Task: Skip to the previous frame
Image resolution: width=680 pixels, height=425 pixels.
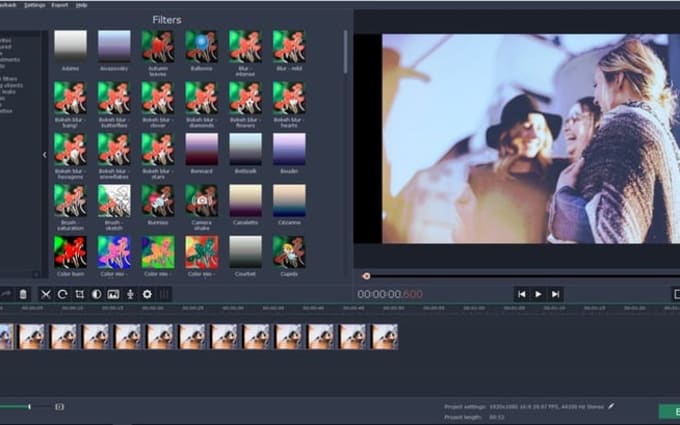Action: [x=522, y=294]
